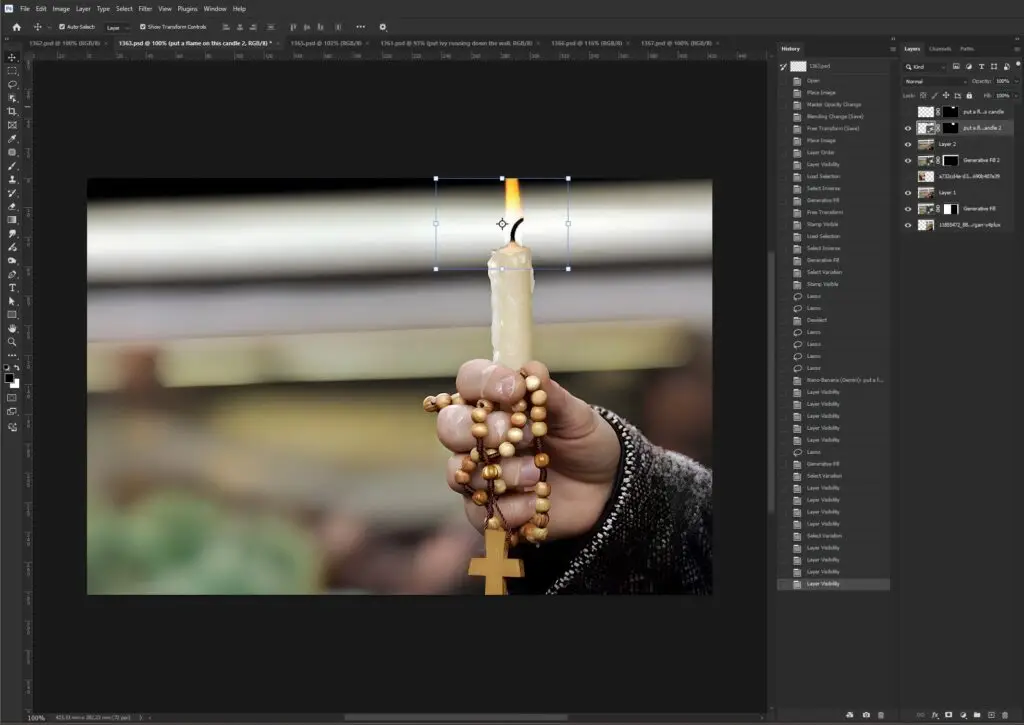The width and height of the screenshot is (1024, 725).
Task: Hide the Layer 2 layer visibility
Action: click(x=908, y=144)
